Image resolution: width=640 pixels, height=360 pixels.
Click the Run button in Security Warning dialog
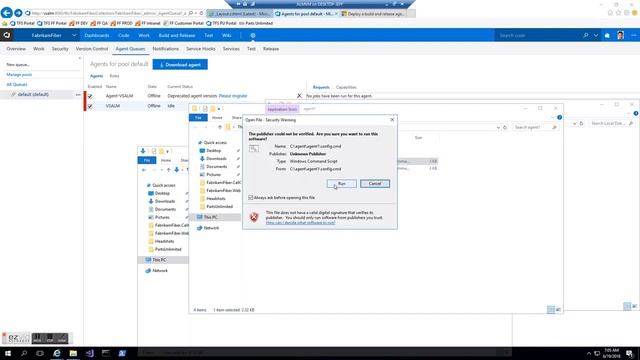(342, 184)
